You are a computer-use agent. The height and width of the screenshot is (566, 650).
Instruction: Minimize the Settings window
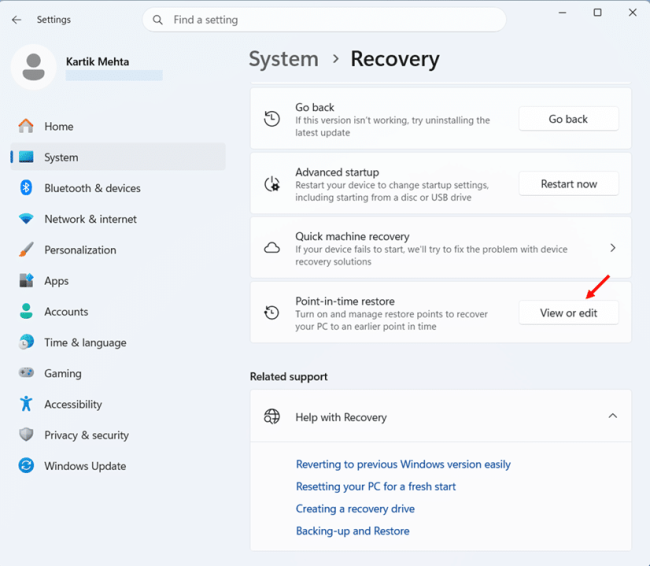point(562,13)
